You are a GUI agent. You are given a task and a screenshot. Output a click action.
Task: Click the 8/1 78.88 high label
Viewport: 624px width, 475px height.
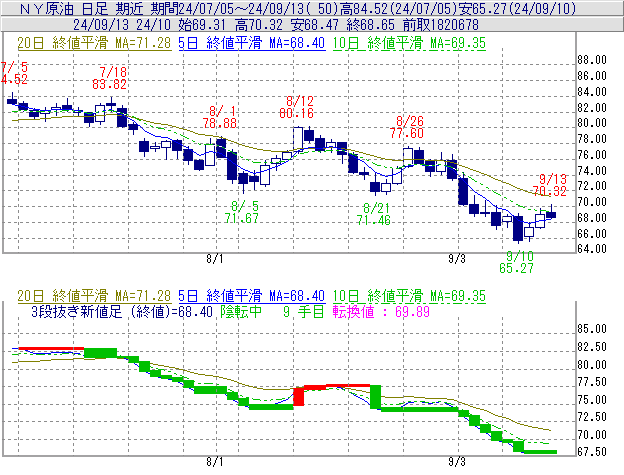tap(220, 117)
